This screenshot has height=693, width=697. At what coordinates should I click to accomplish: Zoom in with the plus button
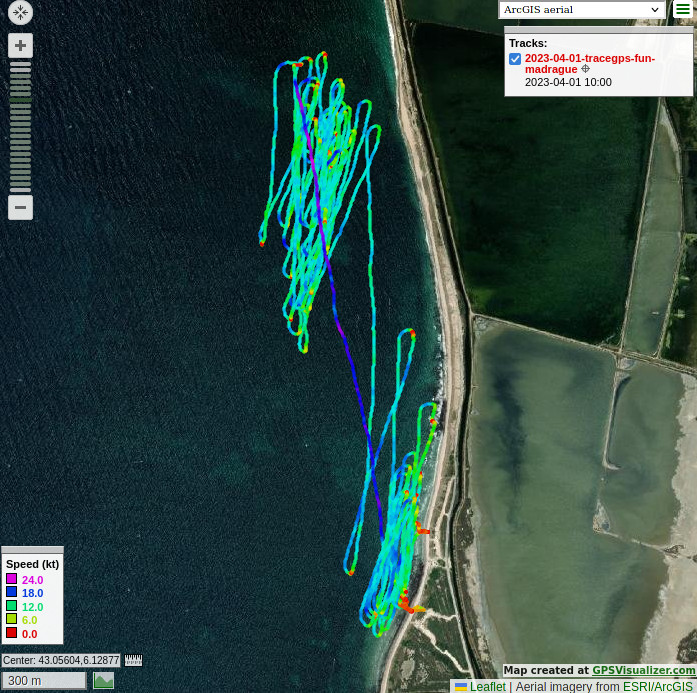click(20, 46)
